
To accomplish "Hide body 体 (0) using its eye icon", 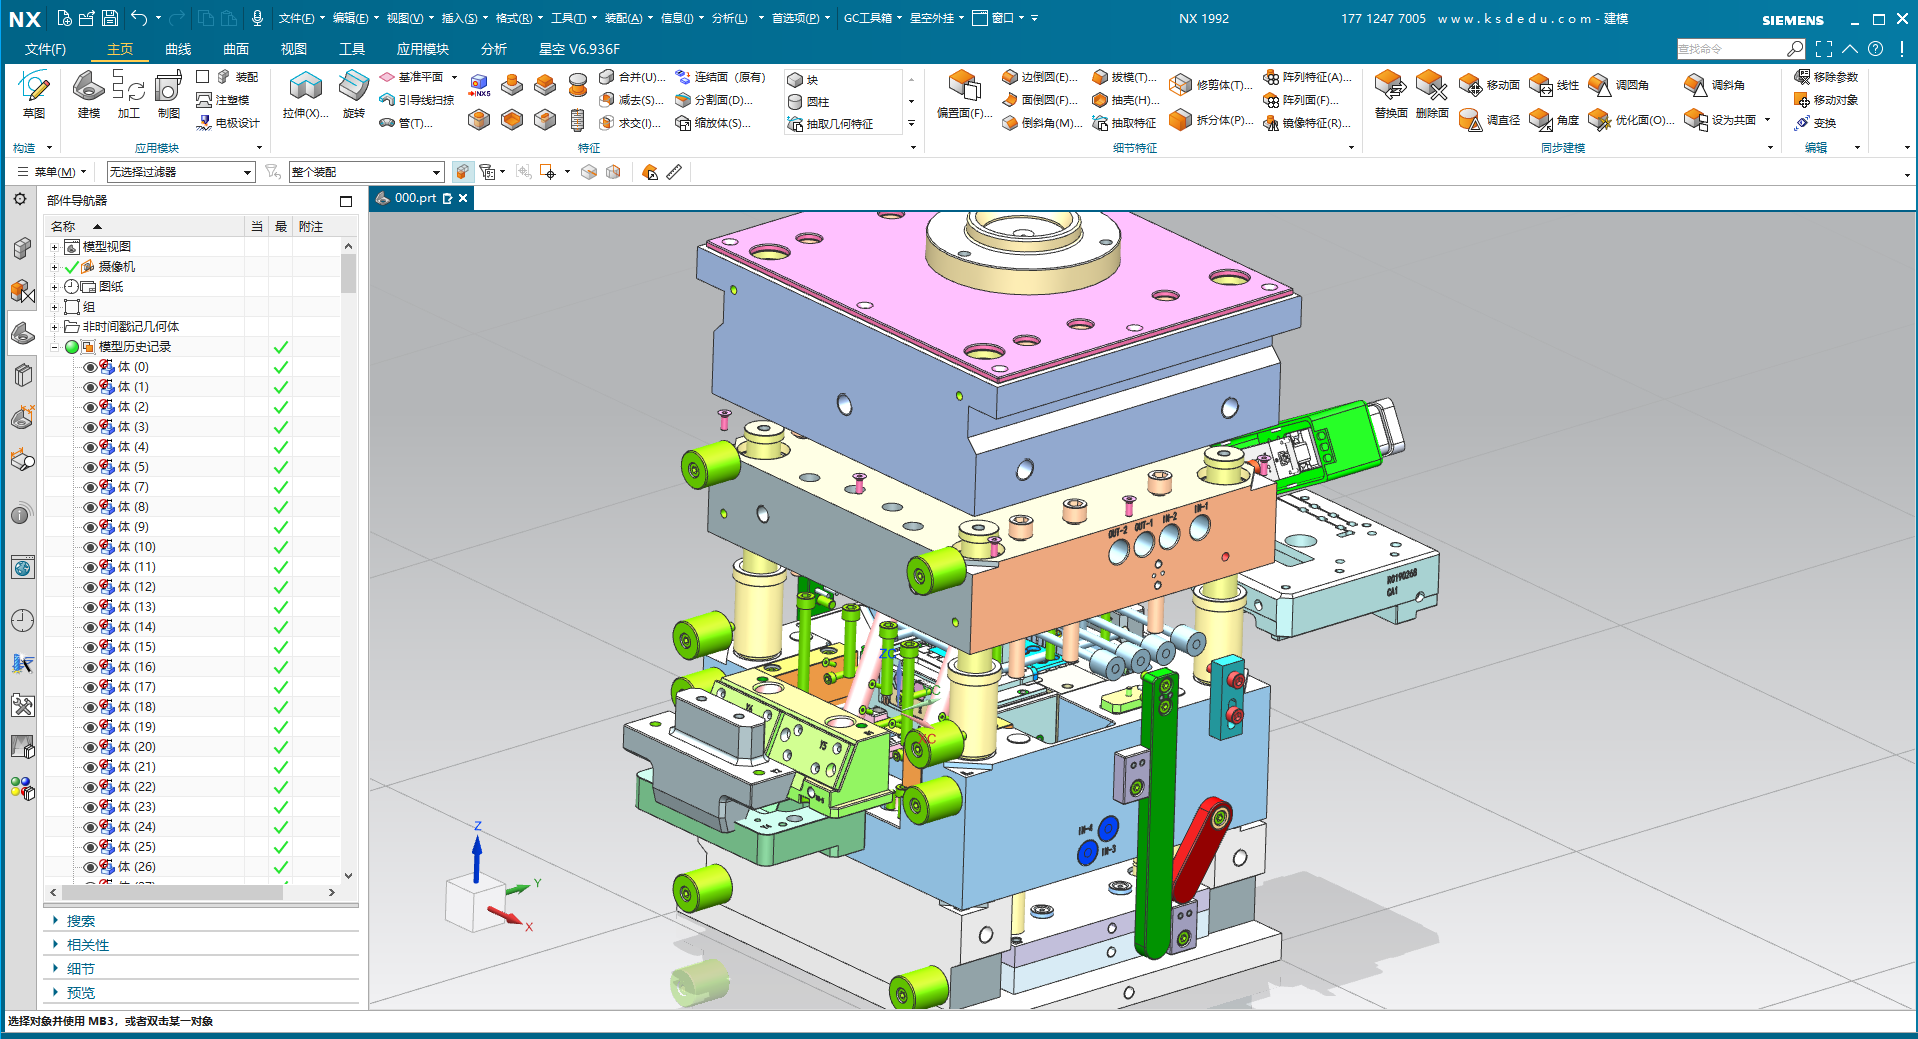I will tap(90, 367).
